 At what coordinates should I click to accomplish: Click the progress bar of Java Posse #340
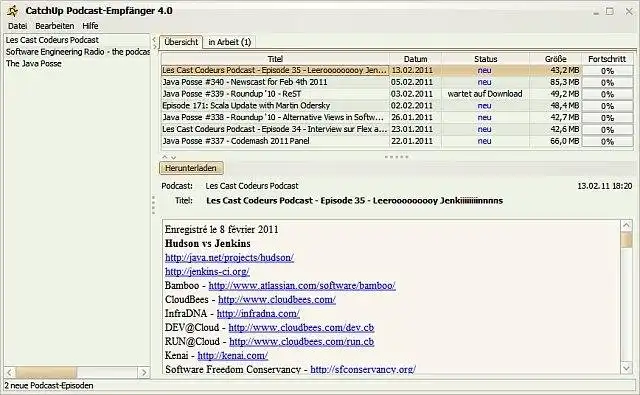(x=607, y=82)
